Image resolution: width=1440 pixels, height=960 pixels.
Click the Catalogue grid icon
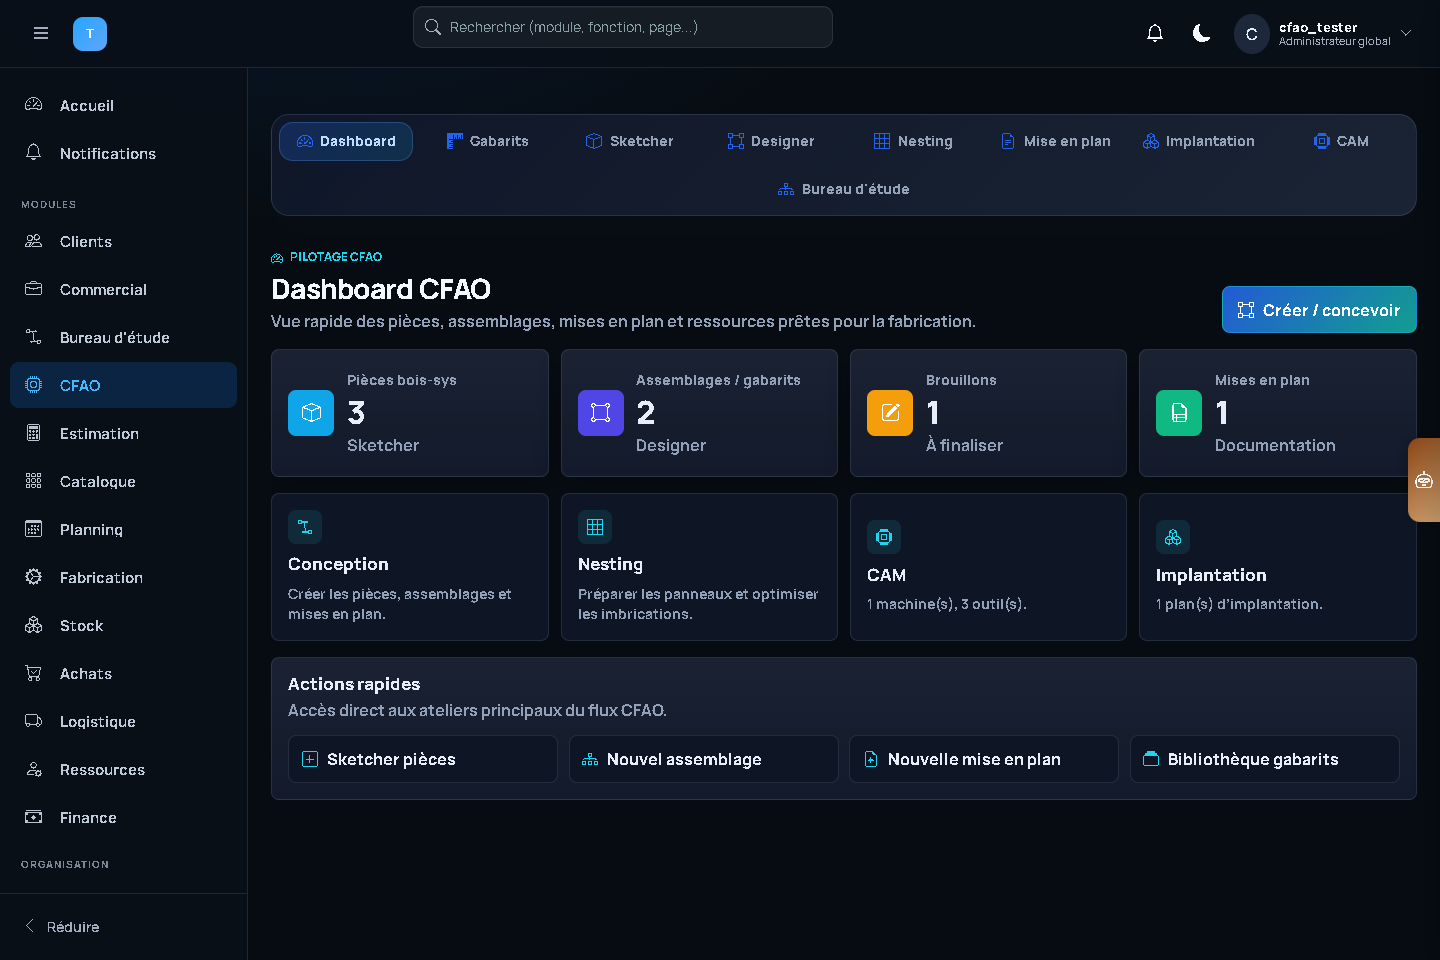34,481
